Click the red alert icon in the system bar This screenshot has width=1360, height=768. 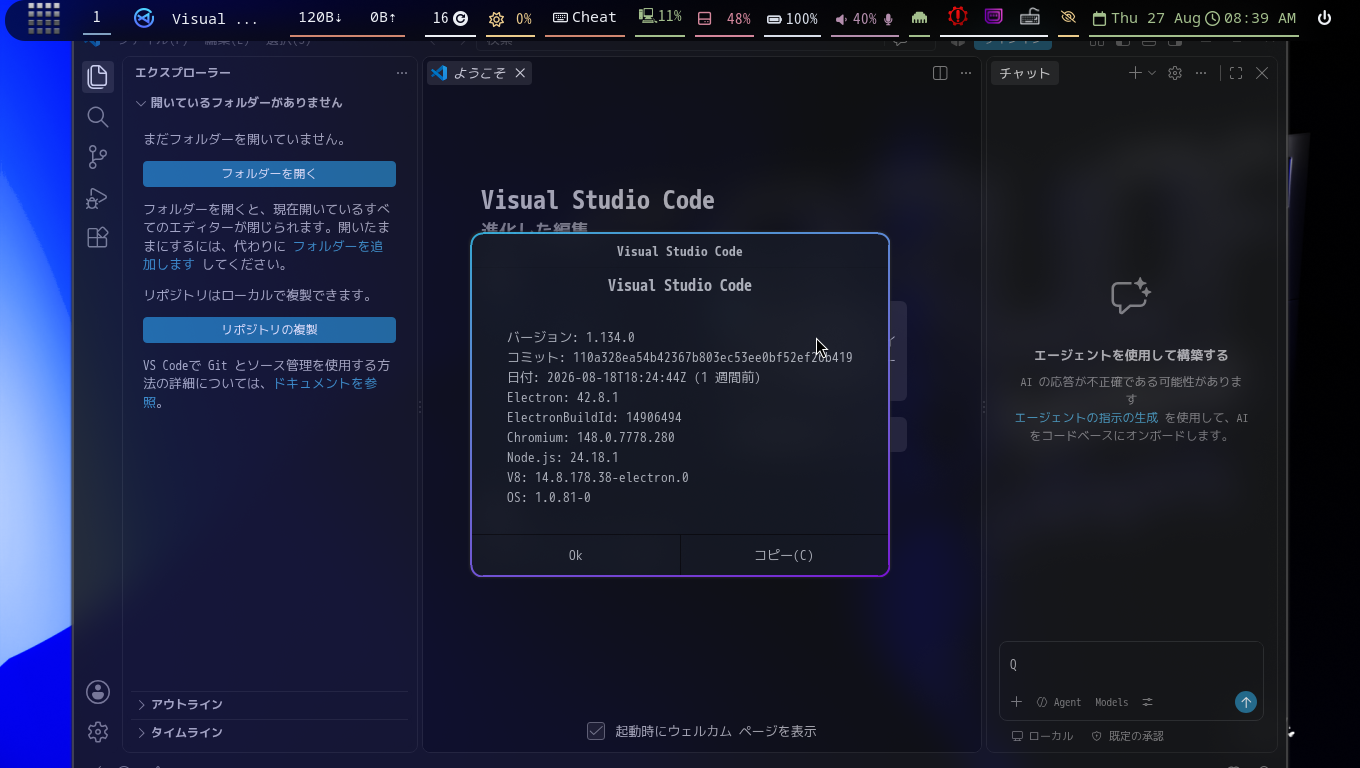(x=958, y=17)
